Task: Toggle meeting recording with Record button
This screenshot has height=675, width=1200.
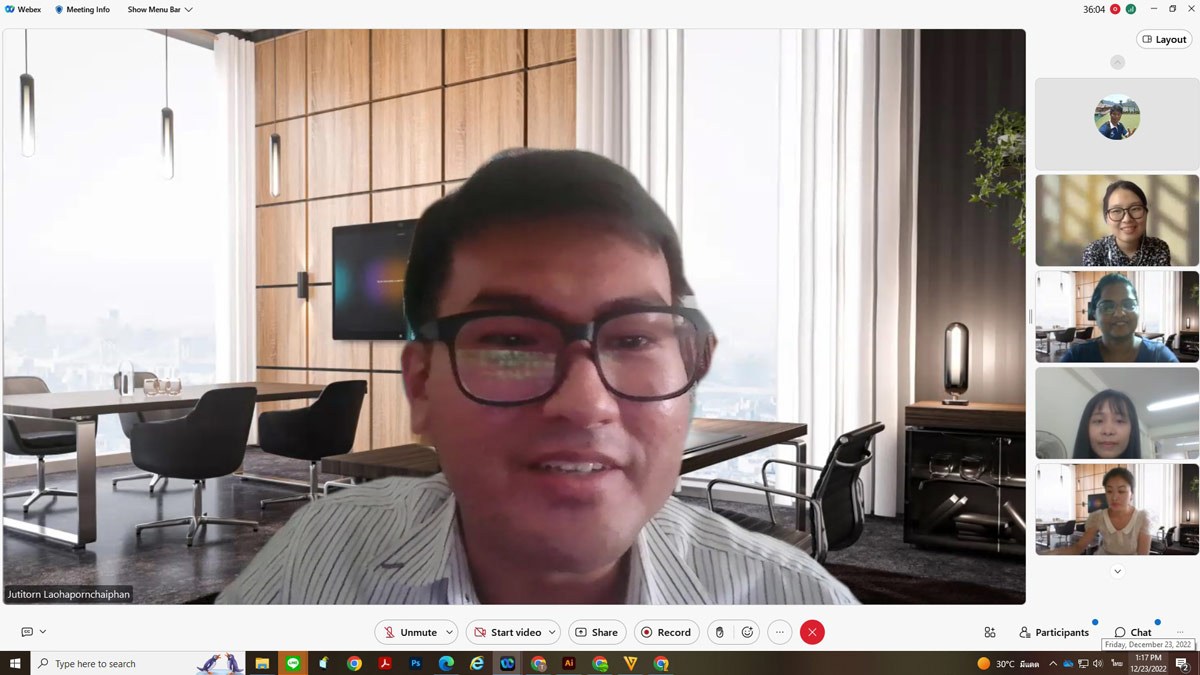Action: pos(666,632)
